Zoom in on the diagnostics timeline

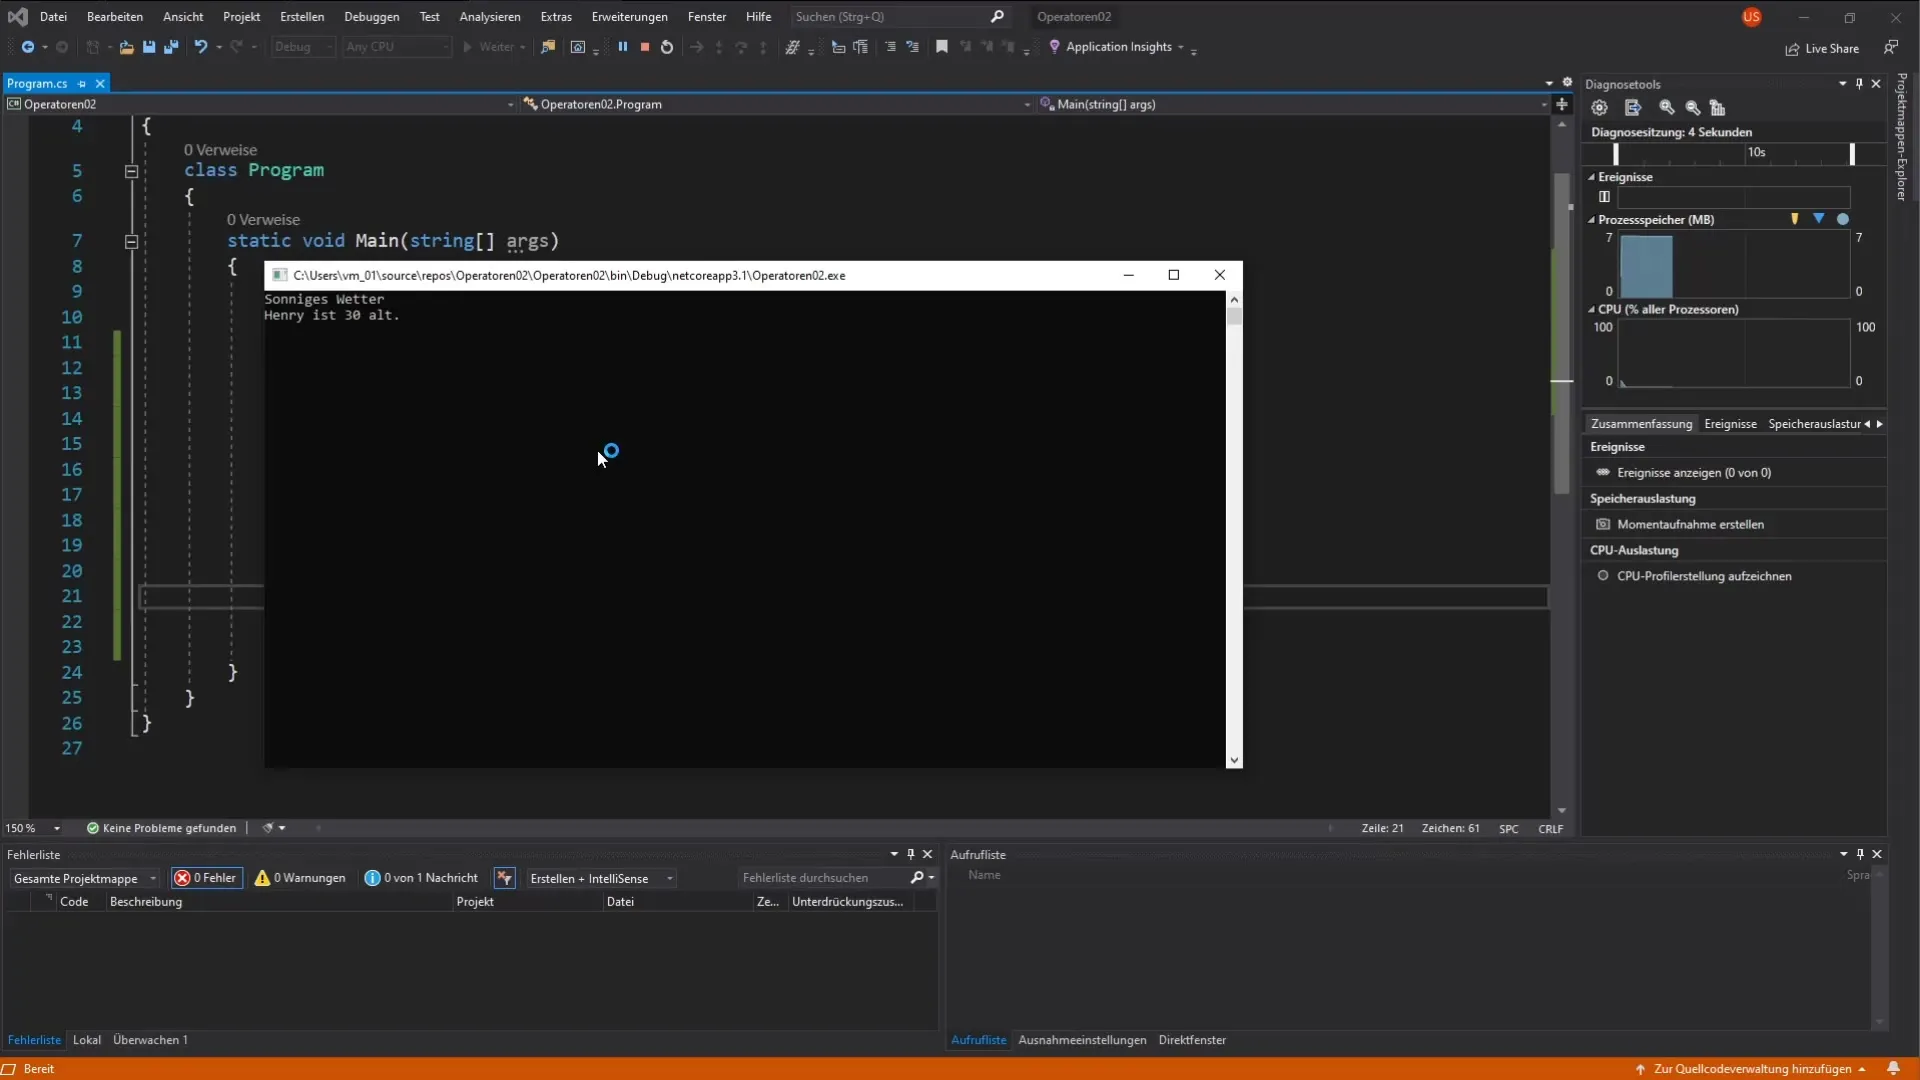pos(1666,107)
